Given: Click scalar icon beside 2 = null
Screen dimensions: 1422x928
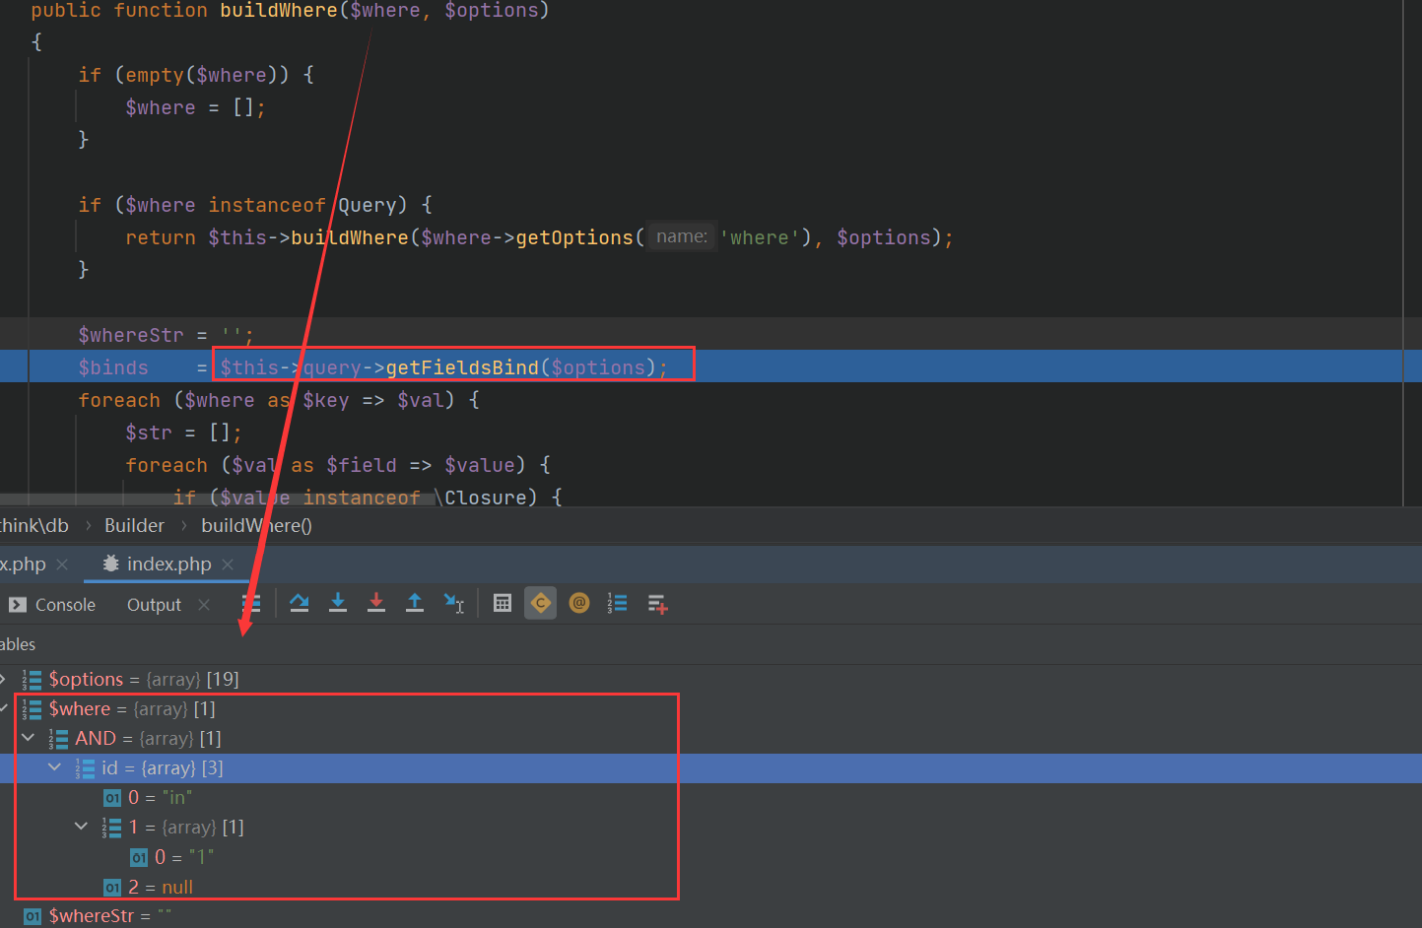Looking at the screenshot, I should [112, 887].
